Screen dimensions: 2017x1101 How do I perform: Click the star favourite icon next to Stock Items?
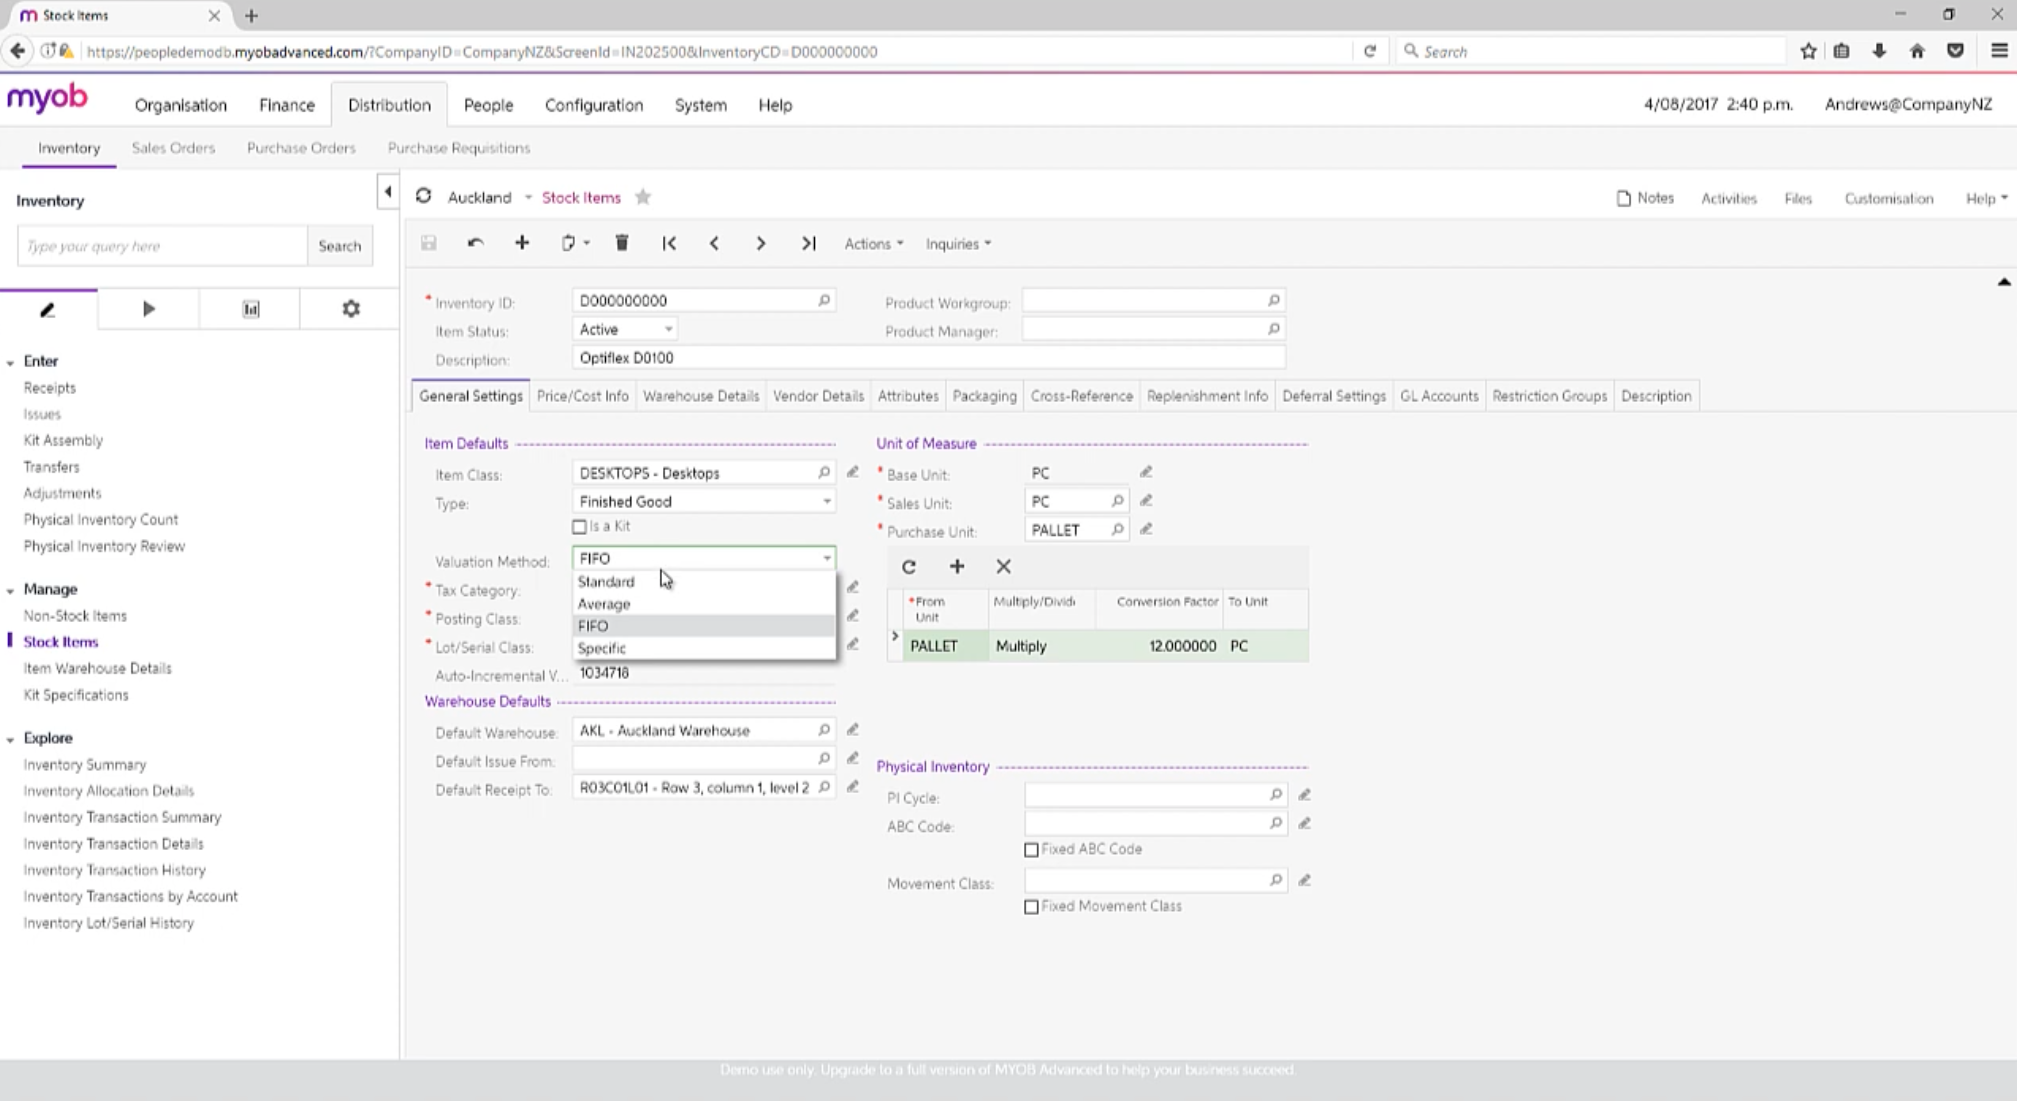point(643,197)
